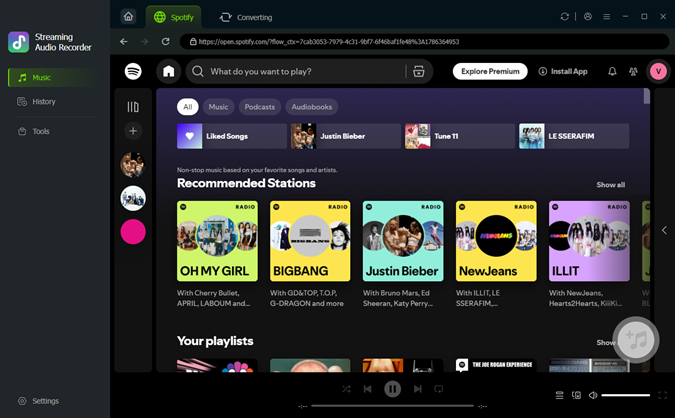The width and height of the screenshot is (675, 418).
Task: Open connect to a device
Action: tap(576, 395)
